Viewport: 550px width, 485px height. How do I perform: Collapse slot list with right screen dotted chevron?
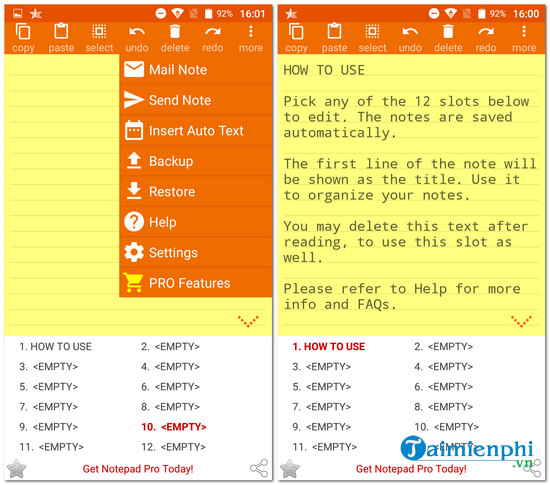point(521,321)
